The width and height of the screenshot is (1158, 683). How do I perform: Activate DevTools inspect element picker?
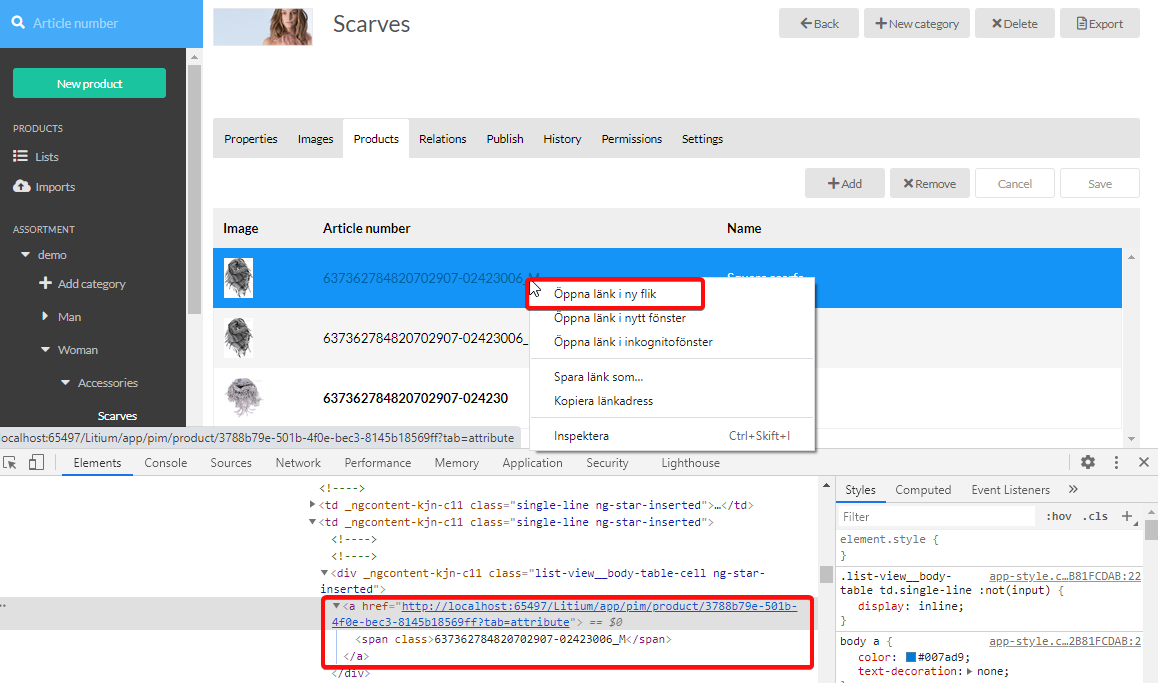pyautogui.click(x=11, y=463)
